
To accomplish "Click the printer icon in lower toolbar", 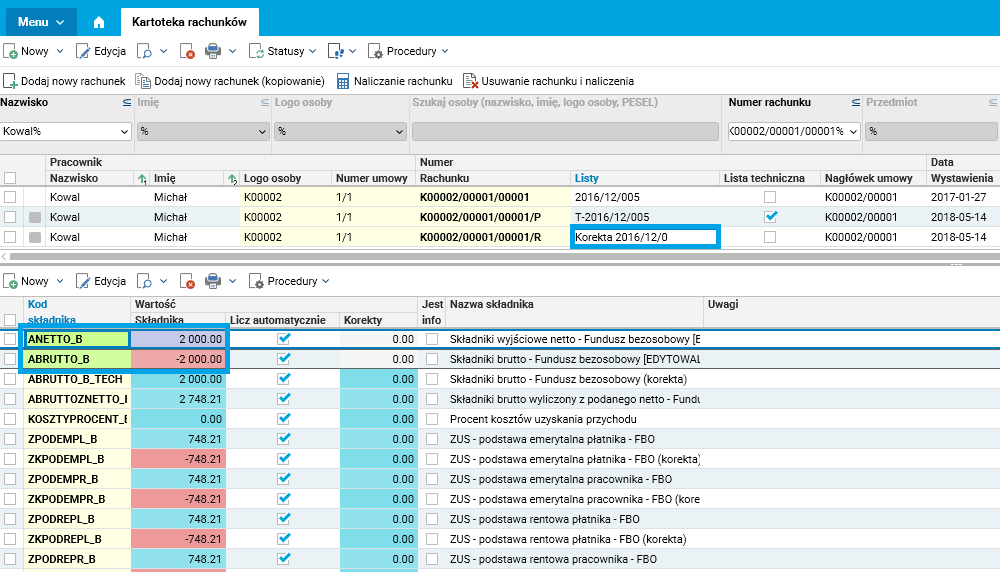I will 213,281.
